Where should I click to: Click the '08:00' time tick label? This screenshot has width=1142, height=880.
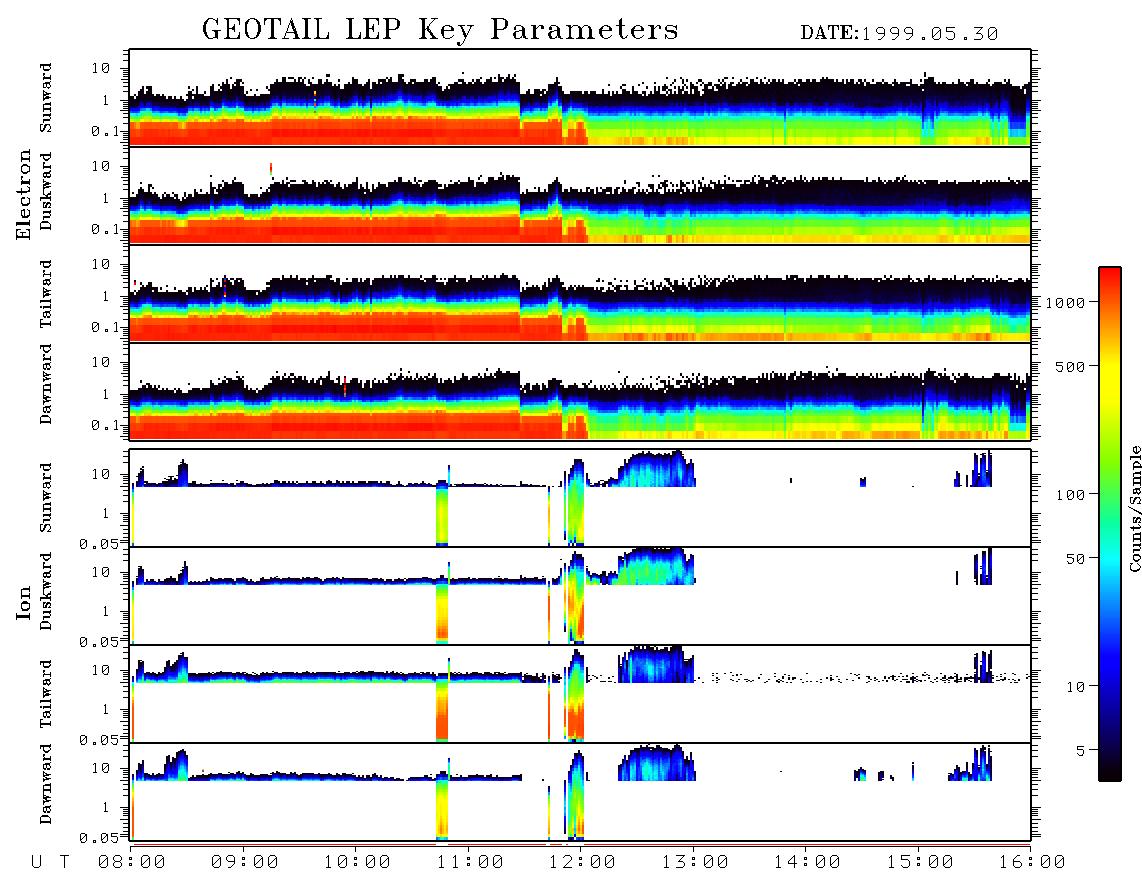(x=132, y=862)
